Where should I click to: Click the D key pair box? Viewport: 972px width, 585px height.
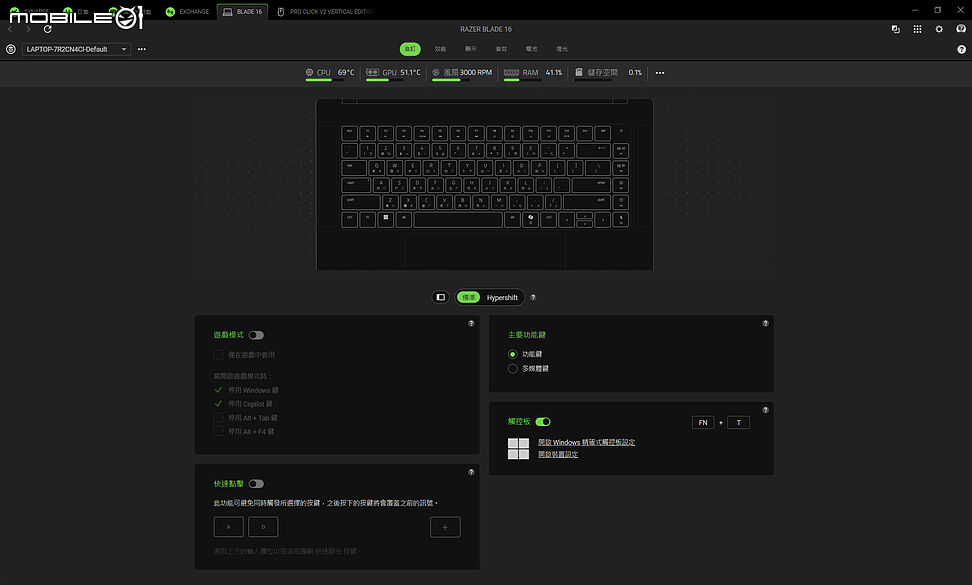263,527
